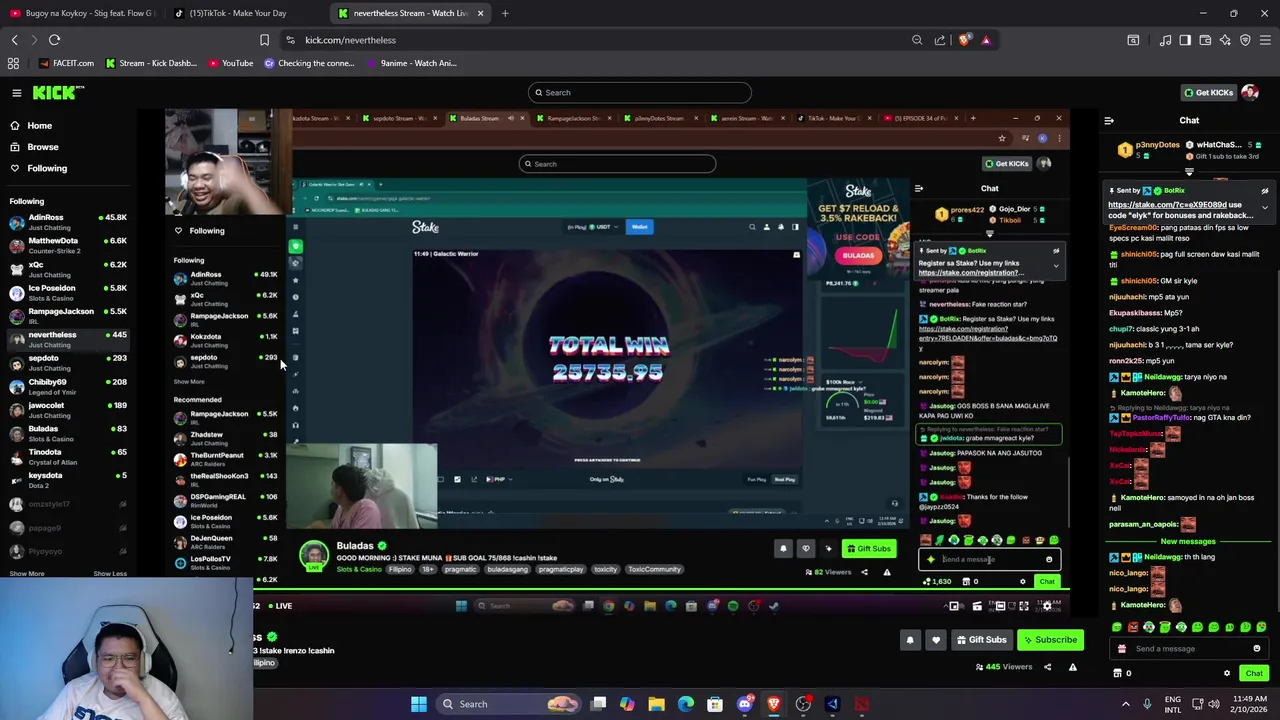Open stream player settings gear

pyautogui.click(x=1047, y=606)
